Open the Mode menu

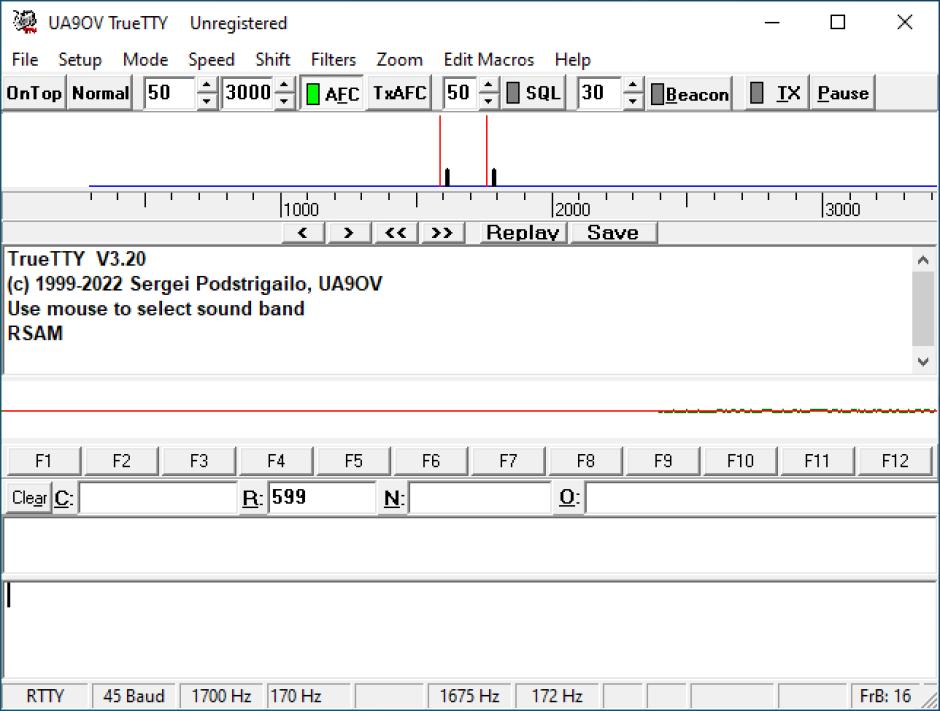click(145, 59)
